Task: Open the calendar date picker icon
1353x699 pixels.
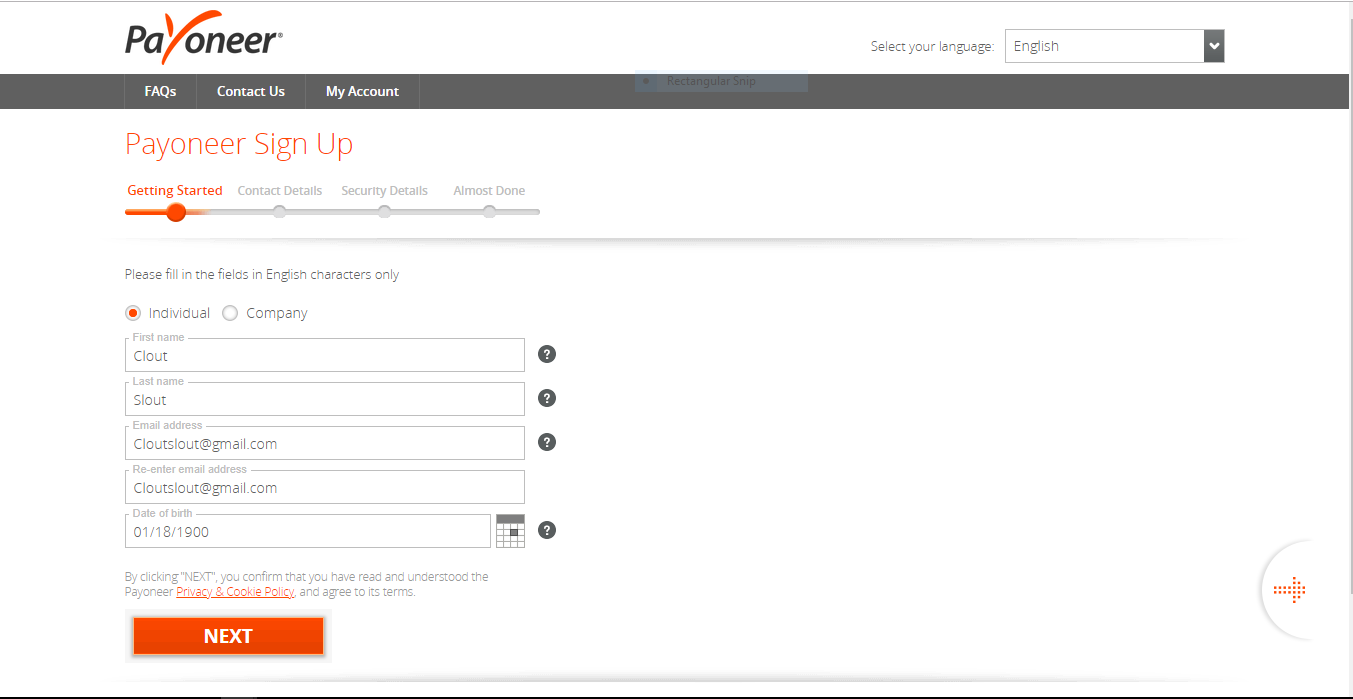Action: (x=510, y=531)
